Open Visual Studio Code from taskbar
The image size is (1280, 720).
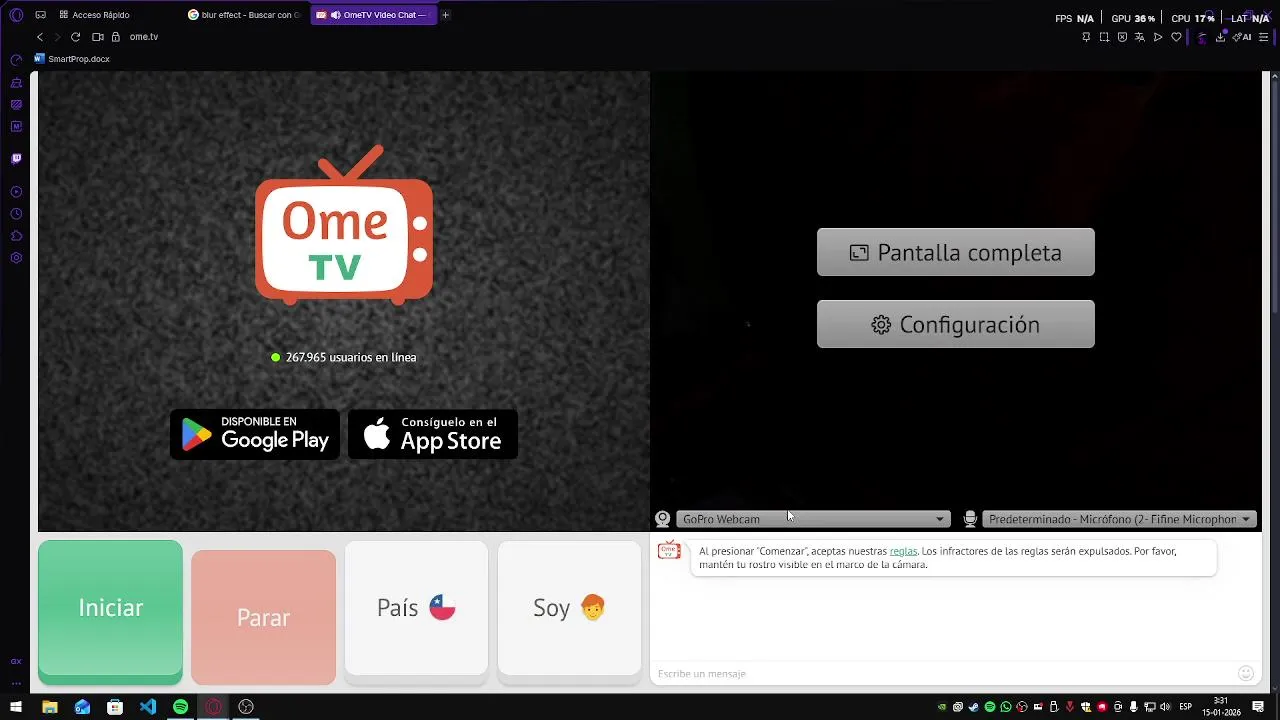(148, 707)
